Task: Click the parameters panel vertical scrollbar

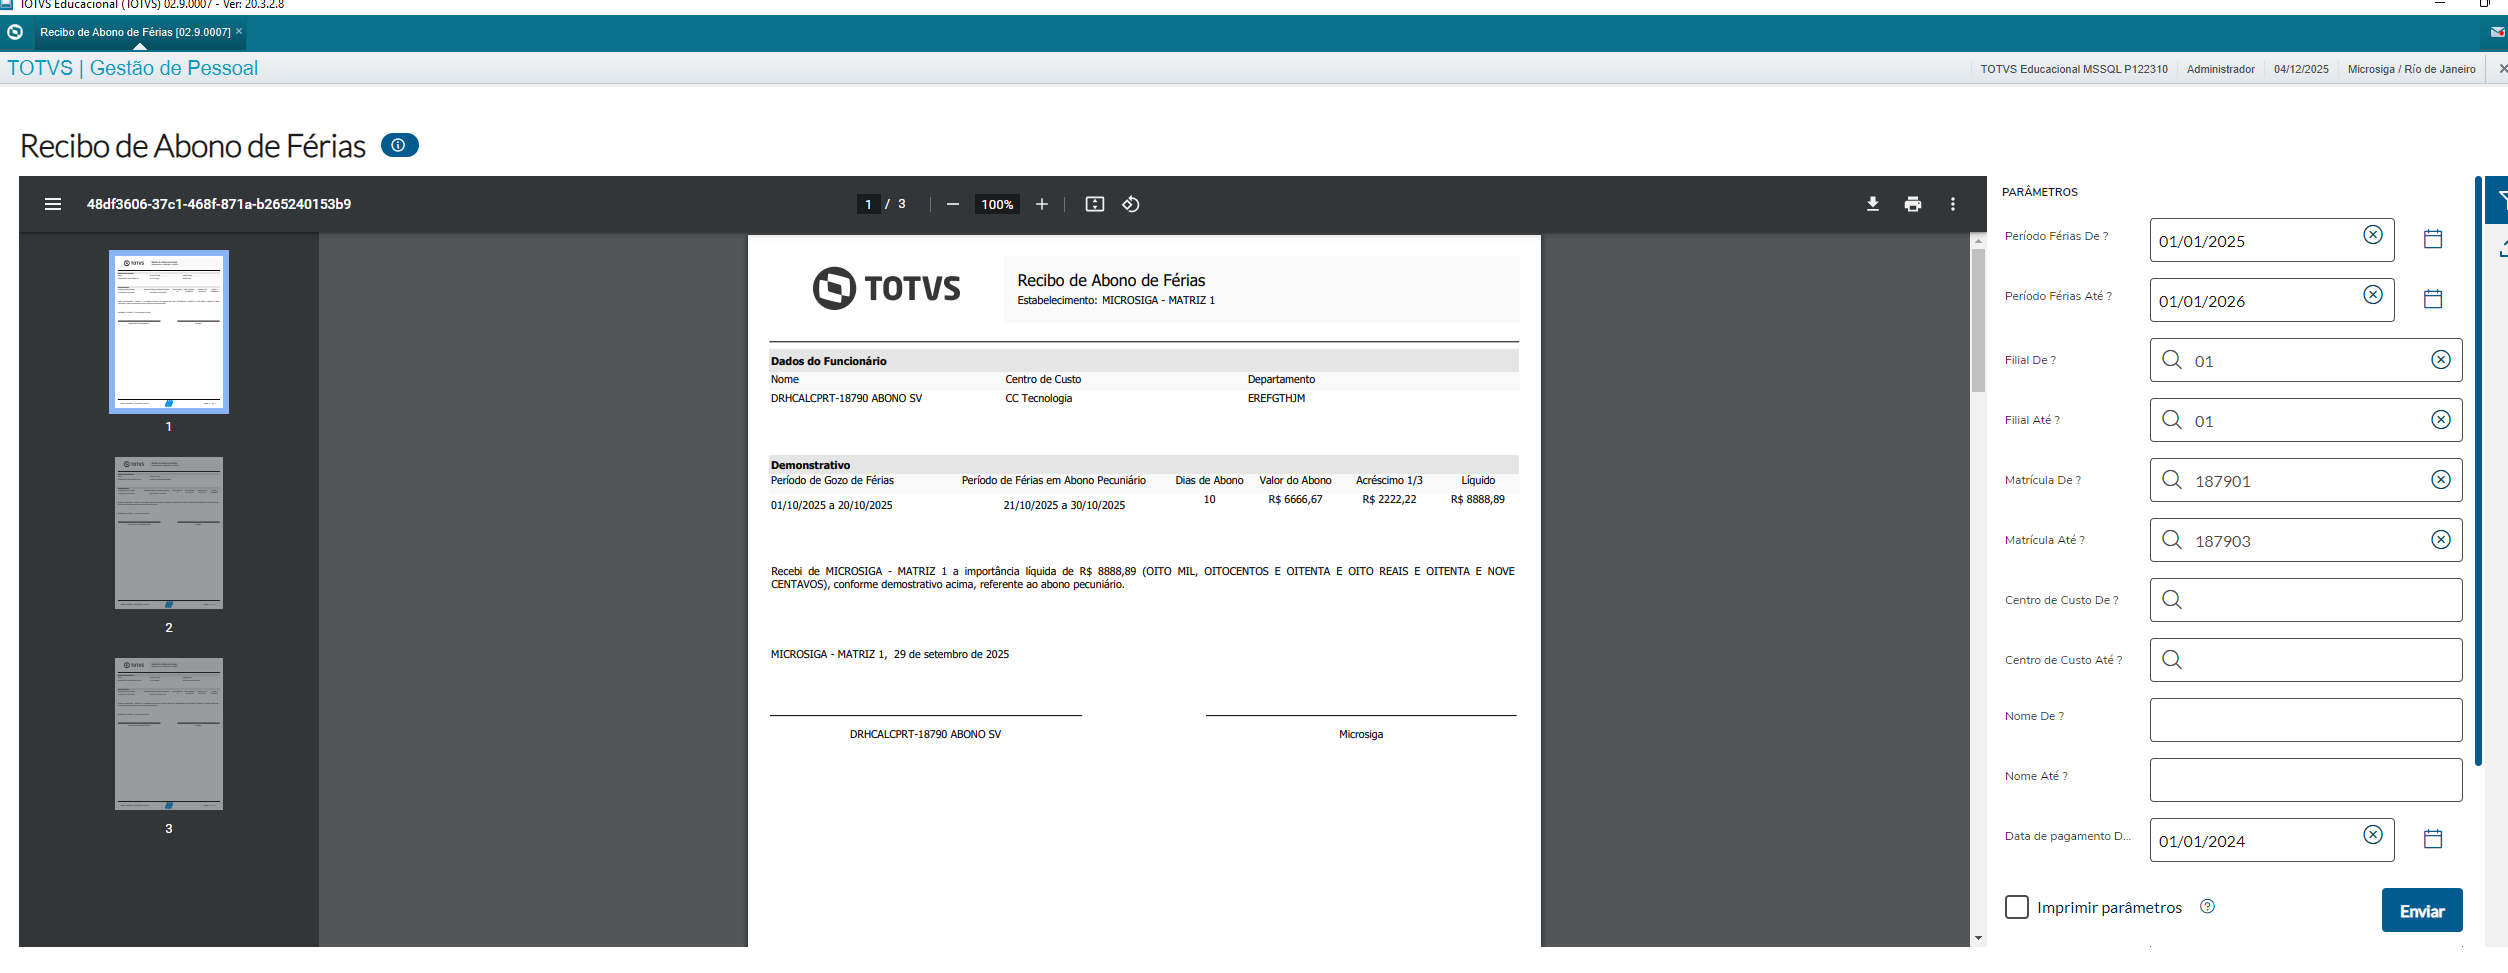Action: click(x=2478, y=470)
